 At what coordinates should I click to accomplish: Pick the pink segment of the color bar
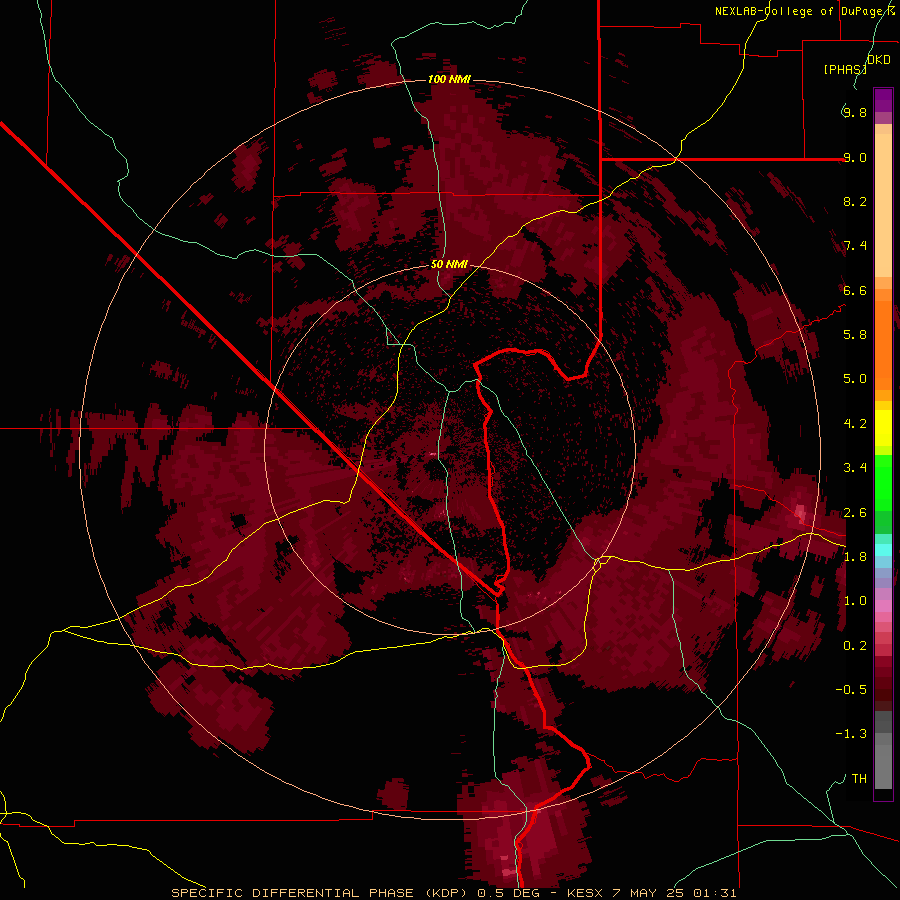click(883, 606)
